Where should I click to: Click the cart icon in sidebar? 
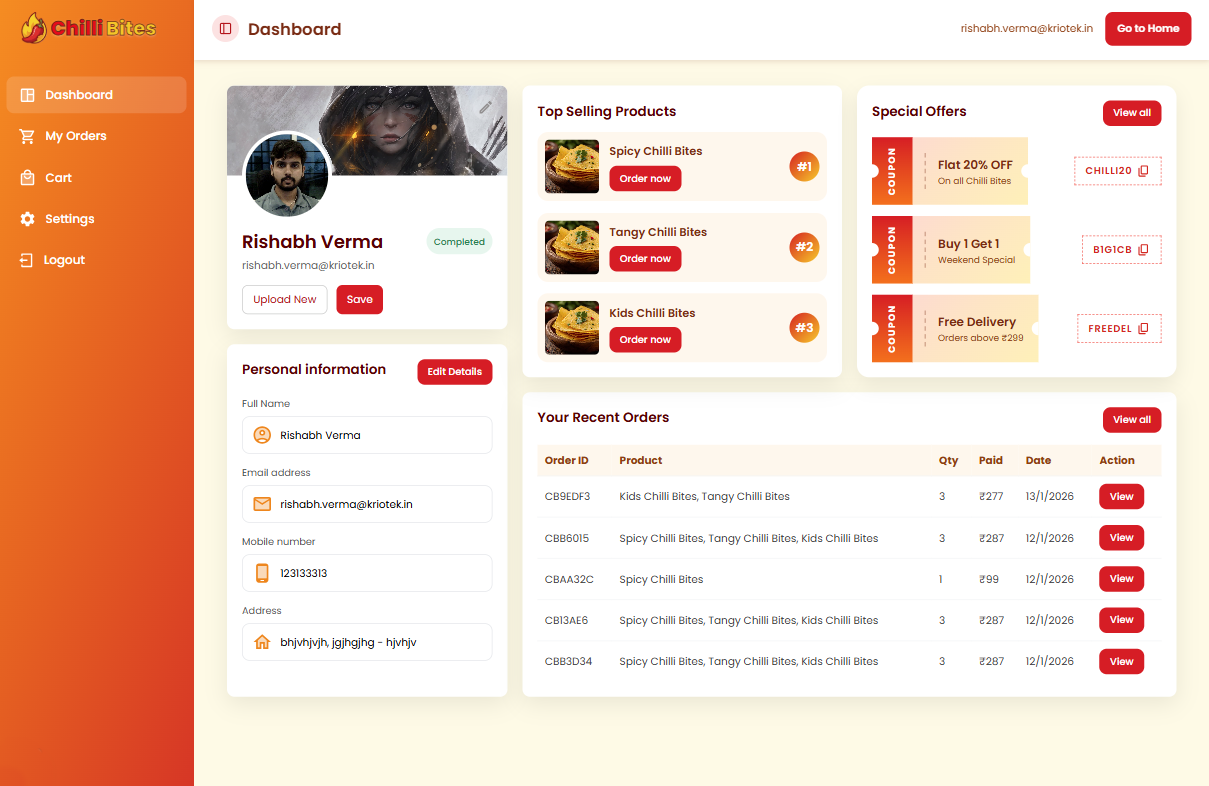[x=27, y=178]
